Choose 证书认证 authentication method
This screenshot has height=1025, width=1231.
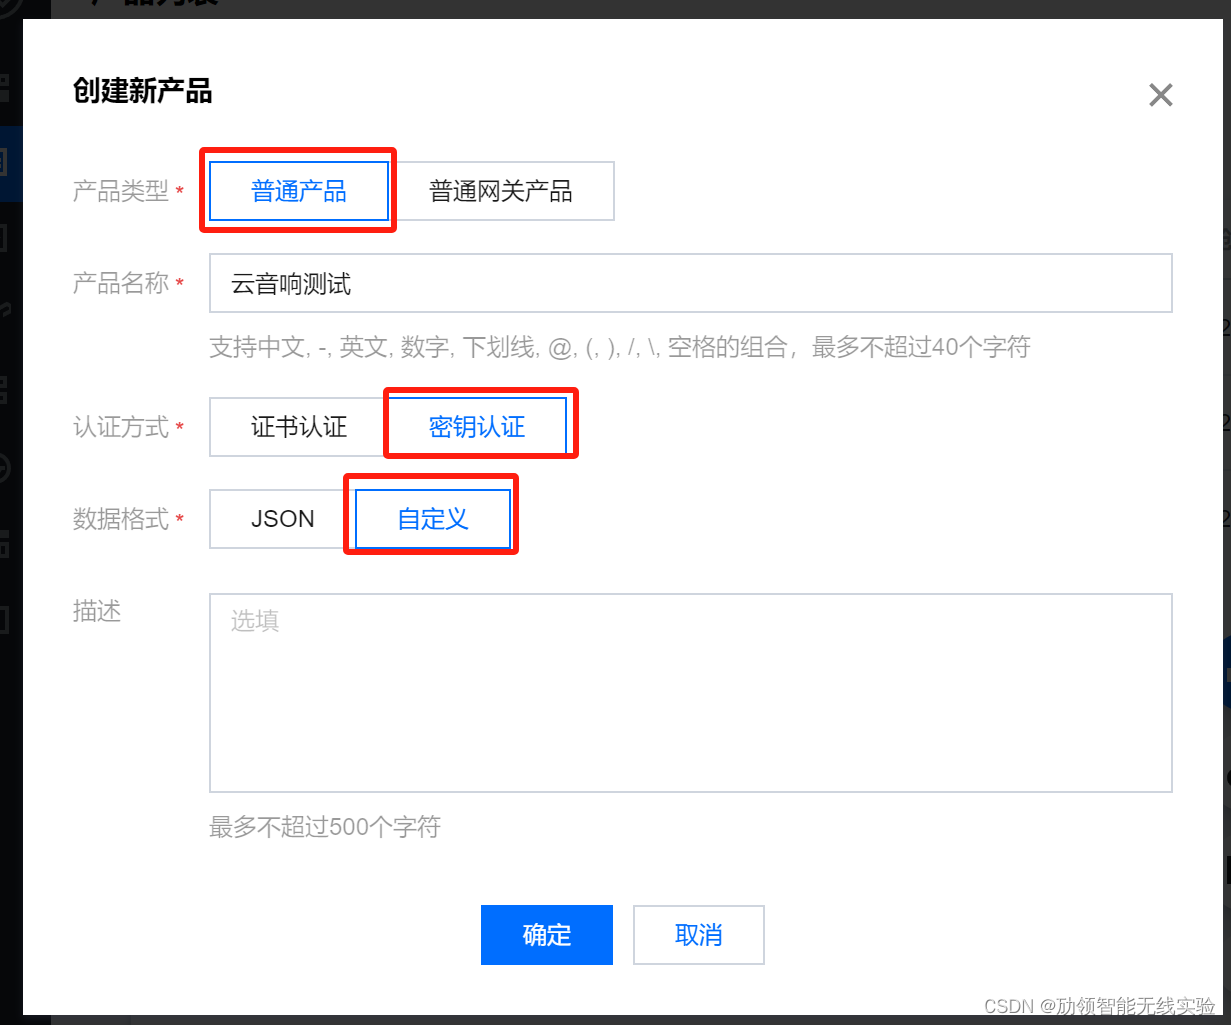pos(297,426)
